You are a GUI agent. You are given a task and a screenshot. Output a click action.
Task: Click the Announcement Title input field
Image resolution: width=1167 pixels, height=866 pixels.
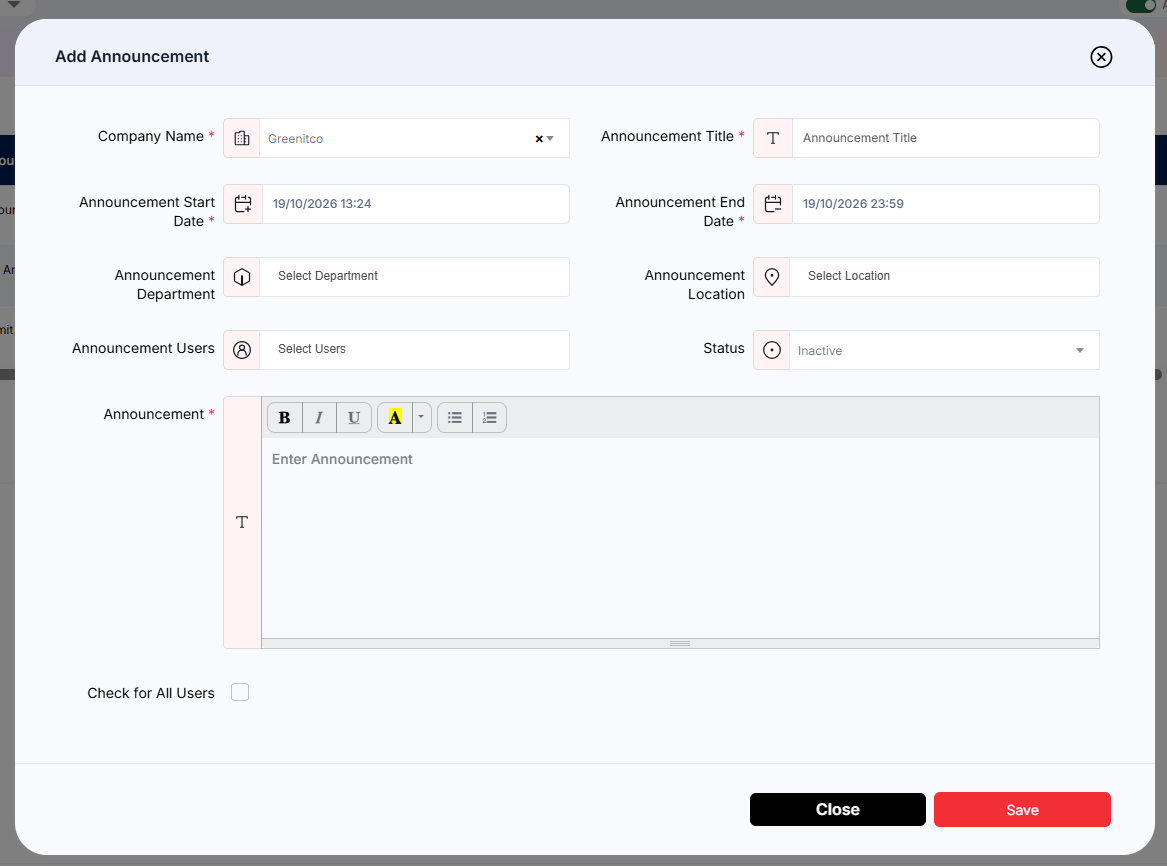[x=945, y=138]
